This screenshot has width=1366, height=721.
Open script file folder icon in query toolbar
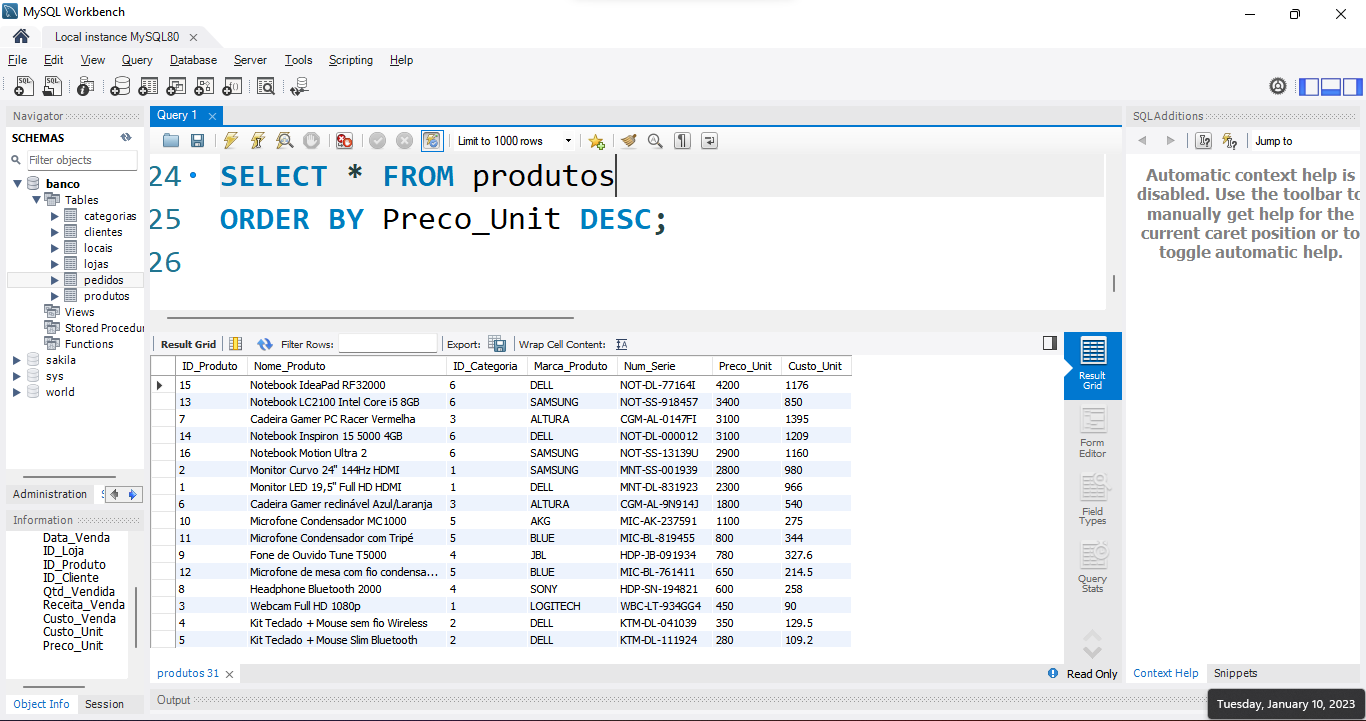click(x=171, y=141)
